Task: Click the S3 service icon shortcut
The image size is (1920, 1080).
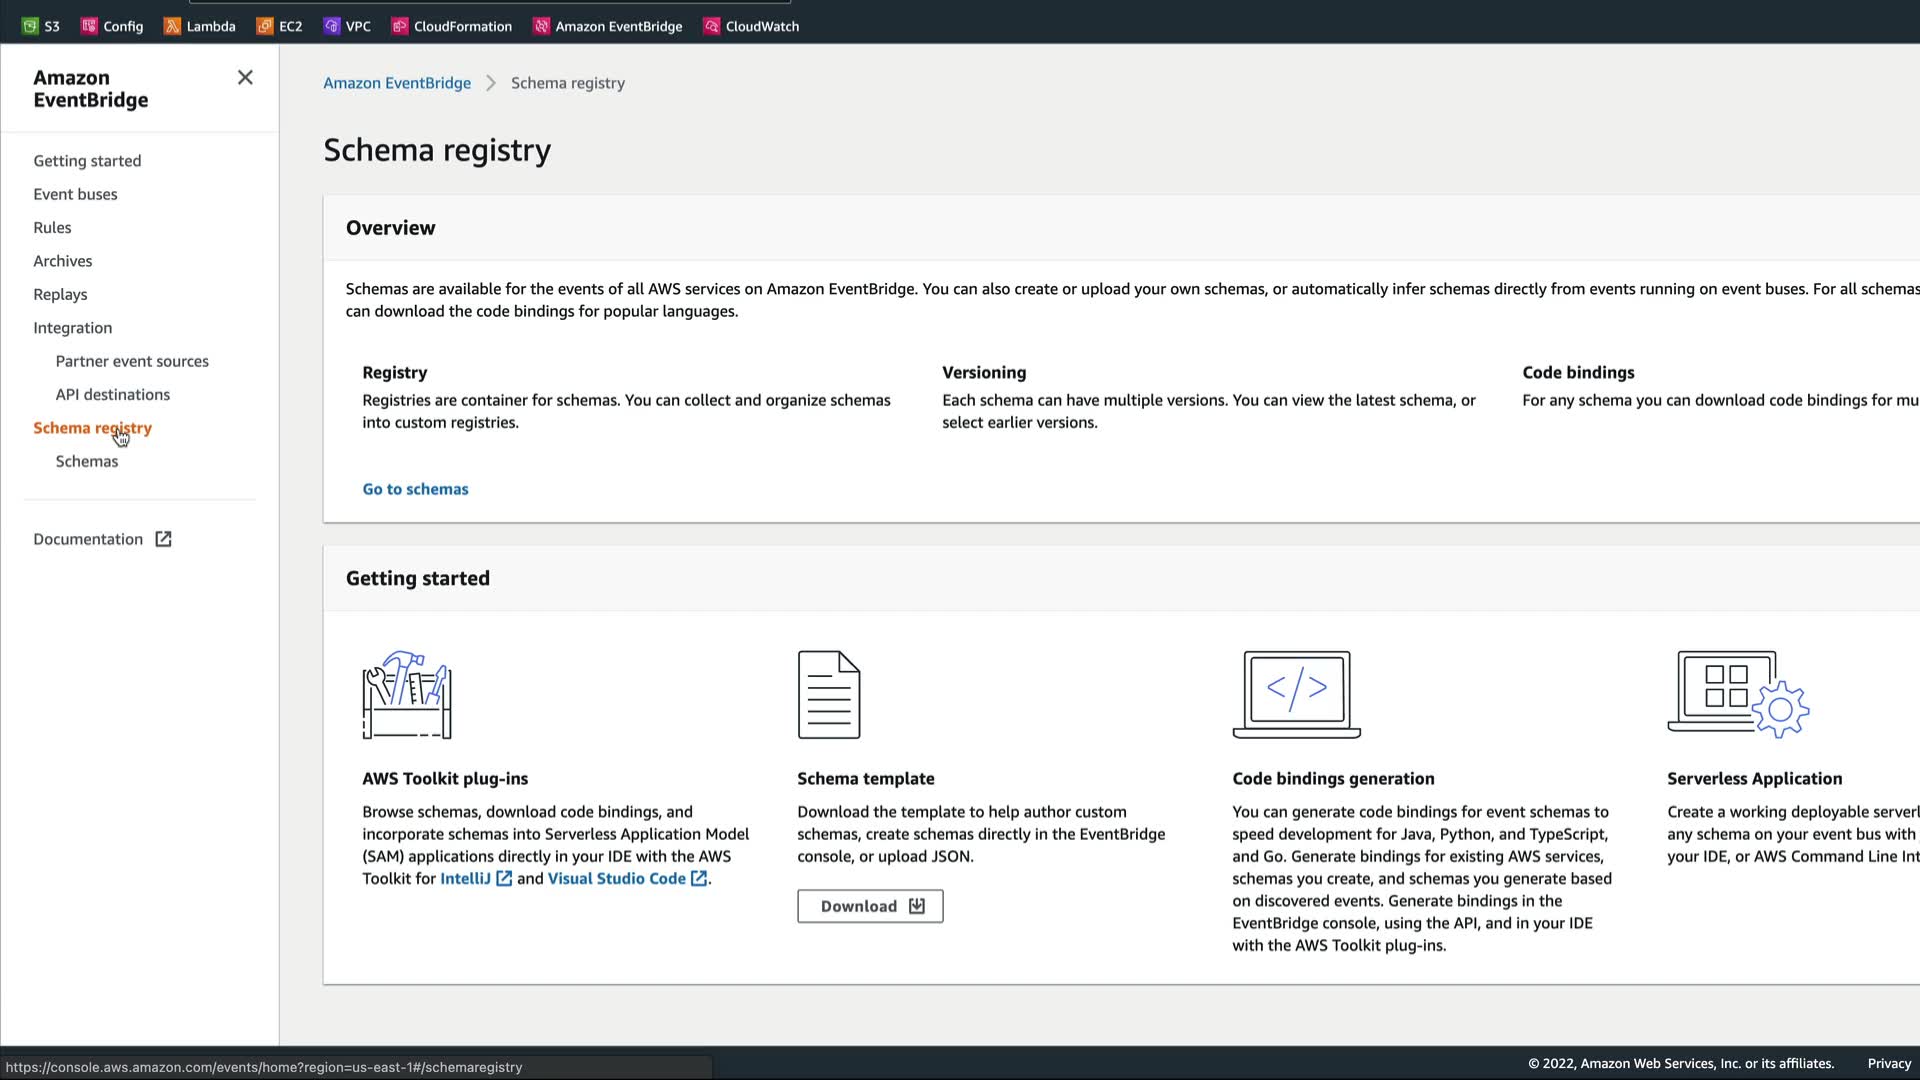Action: (30, 26)
